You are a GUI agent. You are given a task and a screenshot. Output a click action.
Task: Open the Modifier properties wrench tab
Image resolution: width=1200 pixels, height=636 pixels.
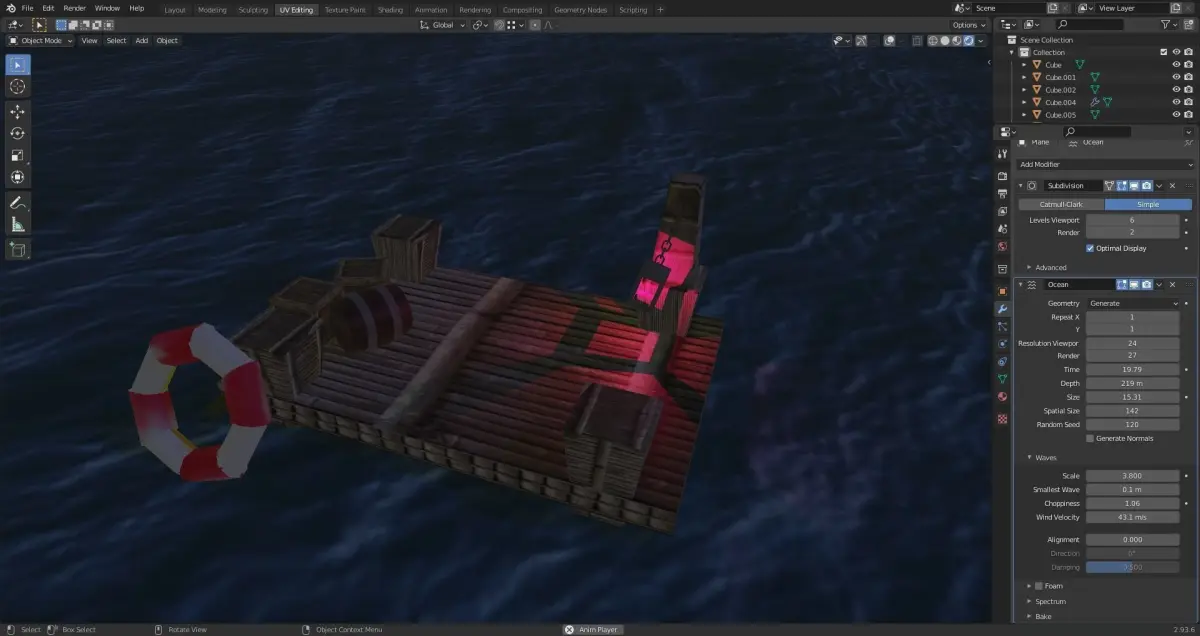coord(1002,309)
